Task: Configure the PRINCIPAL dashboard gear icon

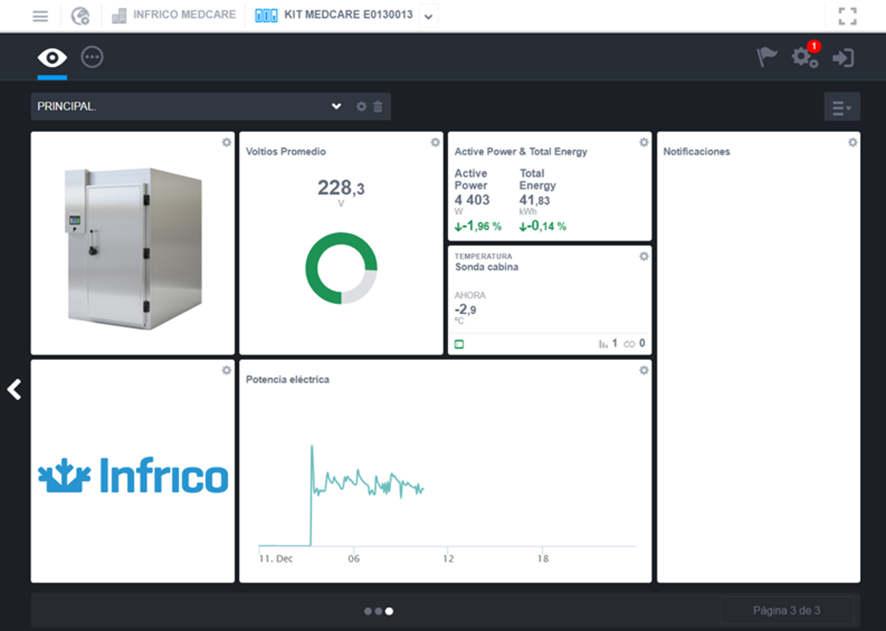Action: [361, 106]
